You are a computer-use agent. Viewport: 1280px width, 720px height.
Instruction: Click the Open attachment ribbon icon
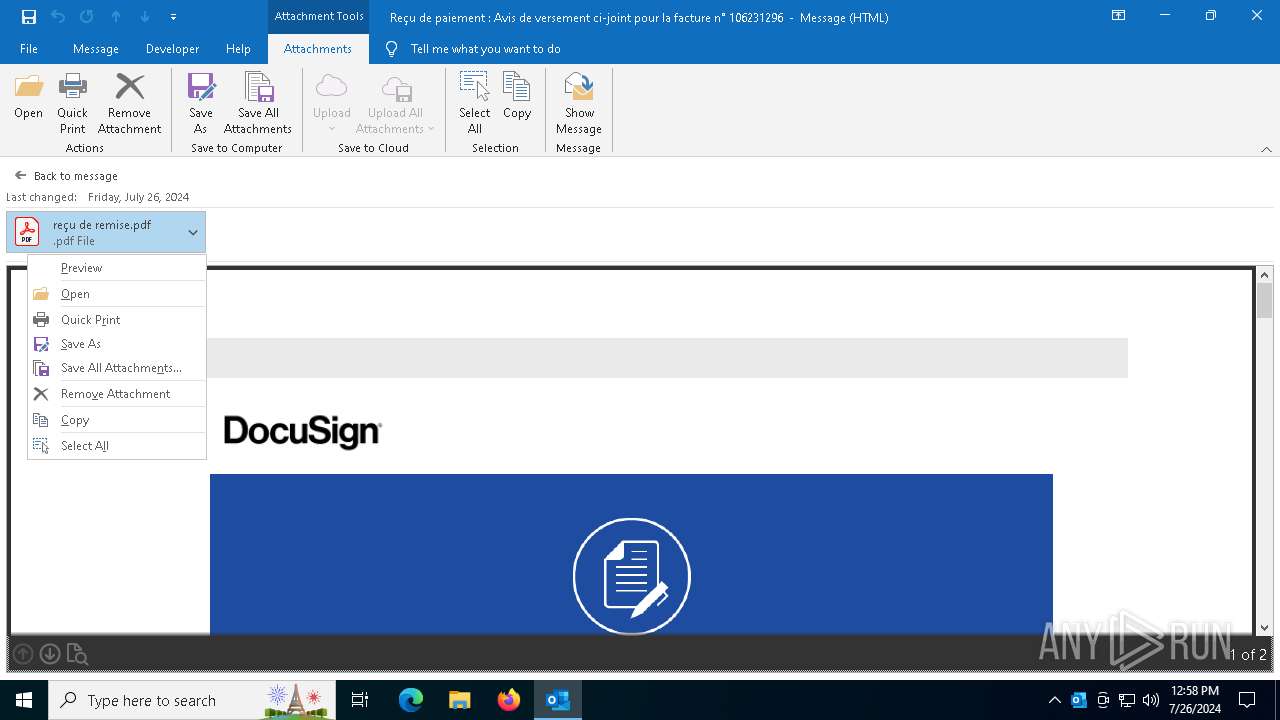coord(28,97)
